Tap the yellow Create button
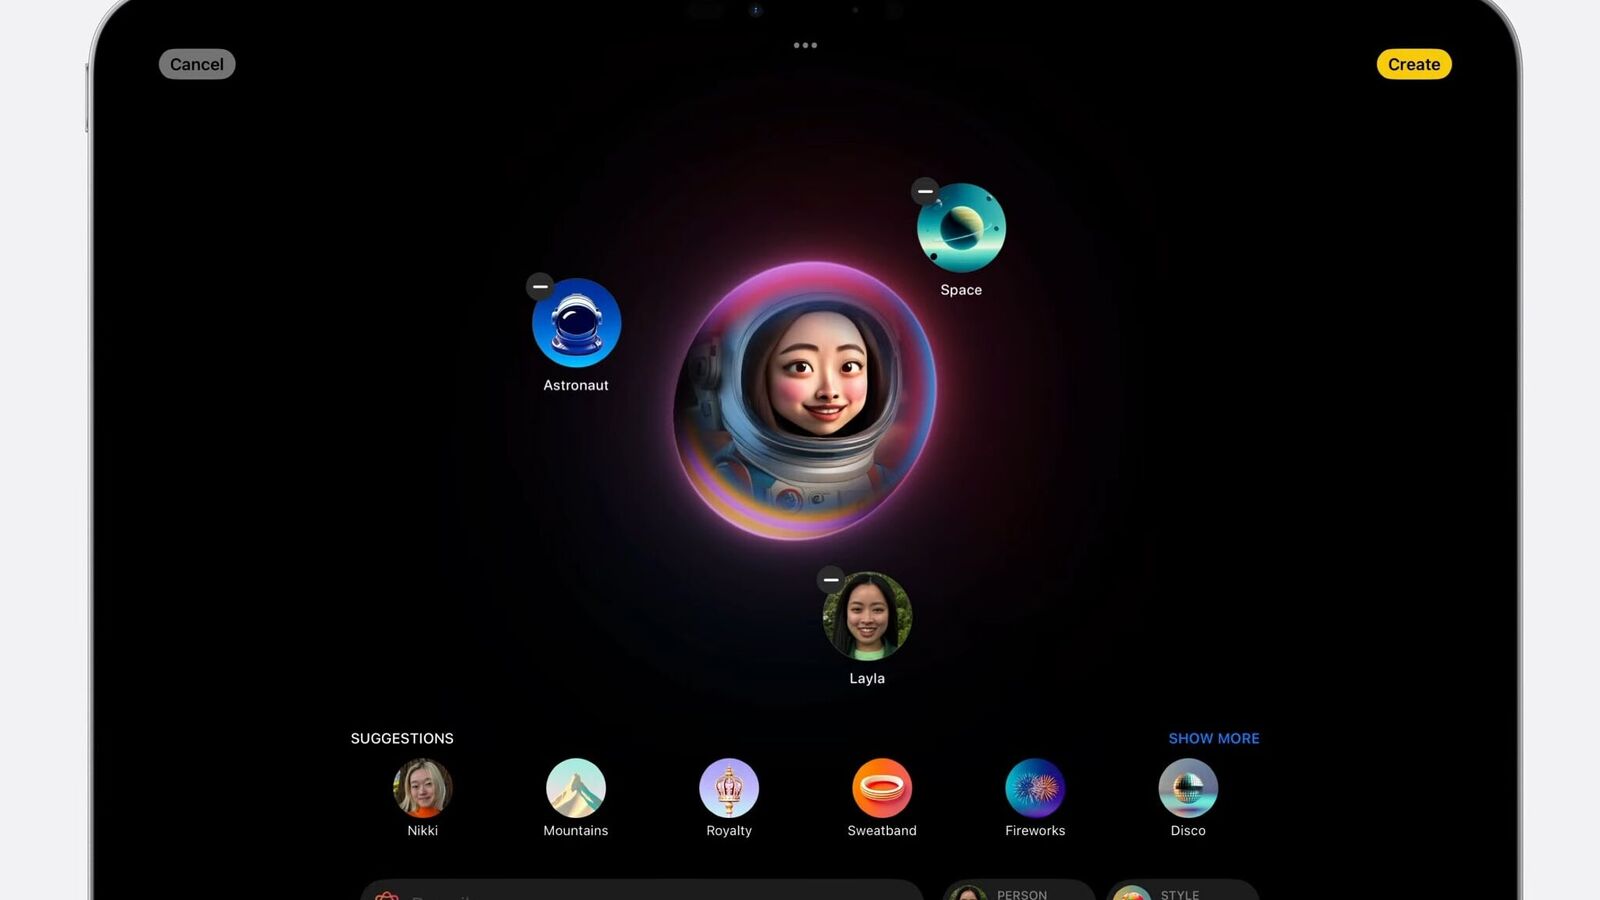The image size is (1600, 900). pos(1414,64)
